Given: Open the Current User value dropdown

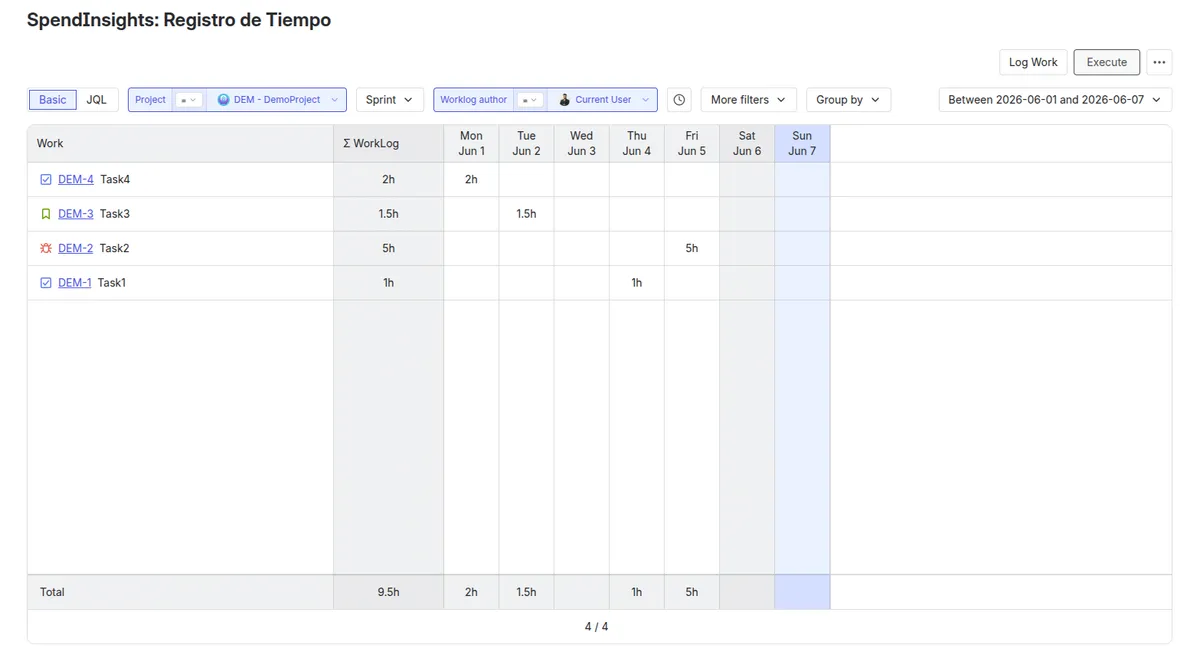Looking at the screenshot, I should 603,100.
